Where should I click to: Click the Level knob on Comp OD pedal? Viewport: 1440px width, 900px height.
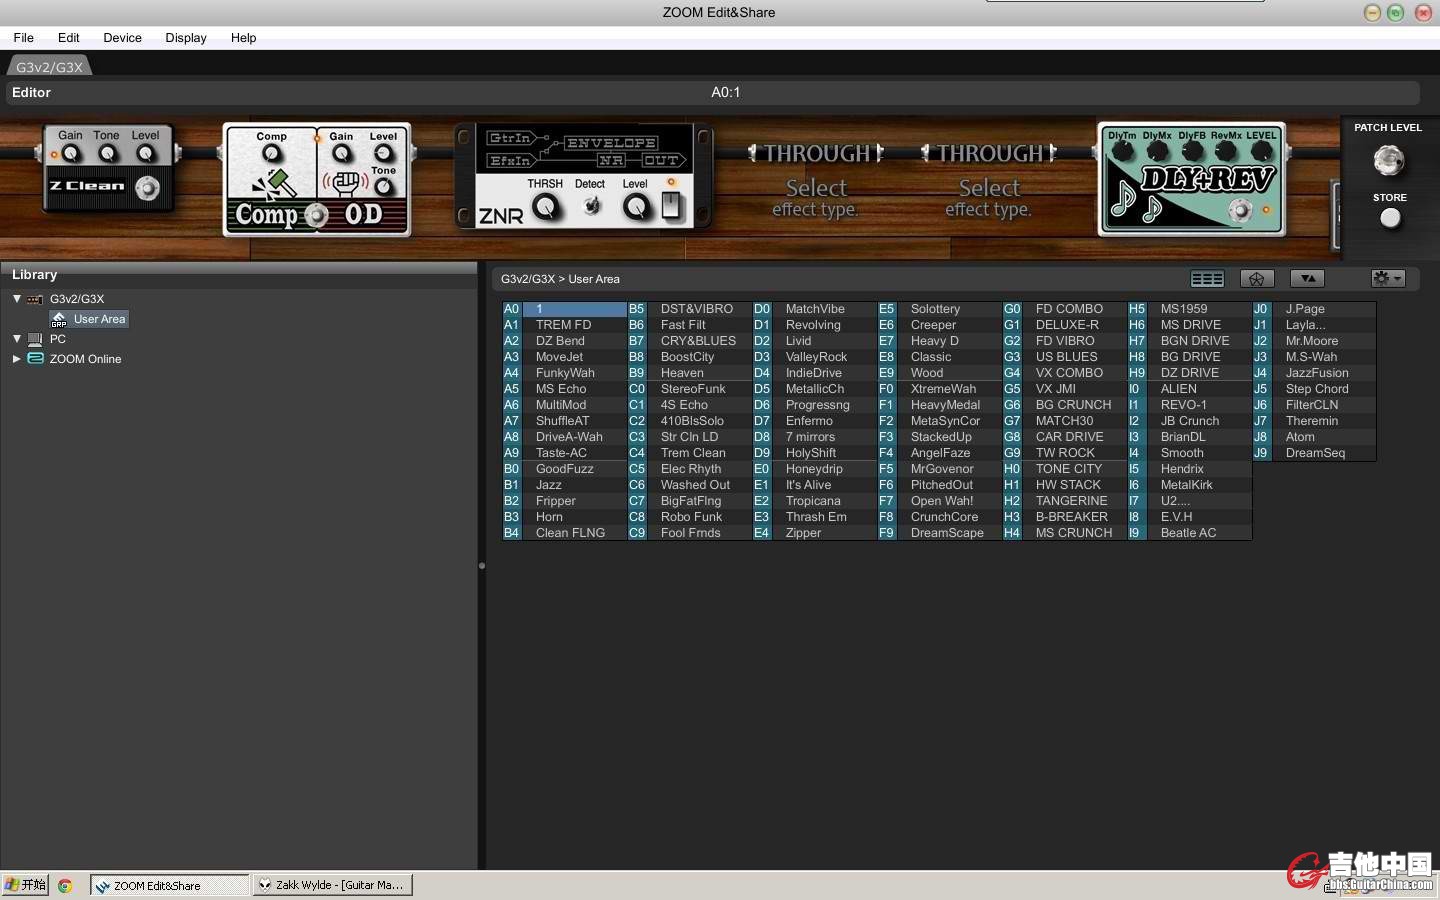click(x=383, y=153)
